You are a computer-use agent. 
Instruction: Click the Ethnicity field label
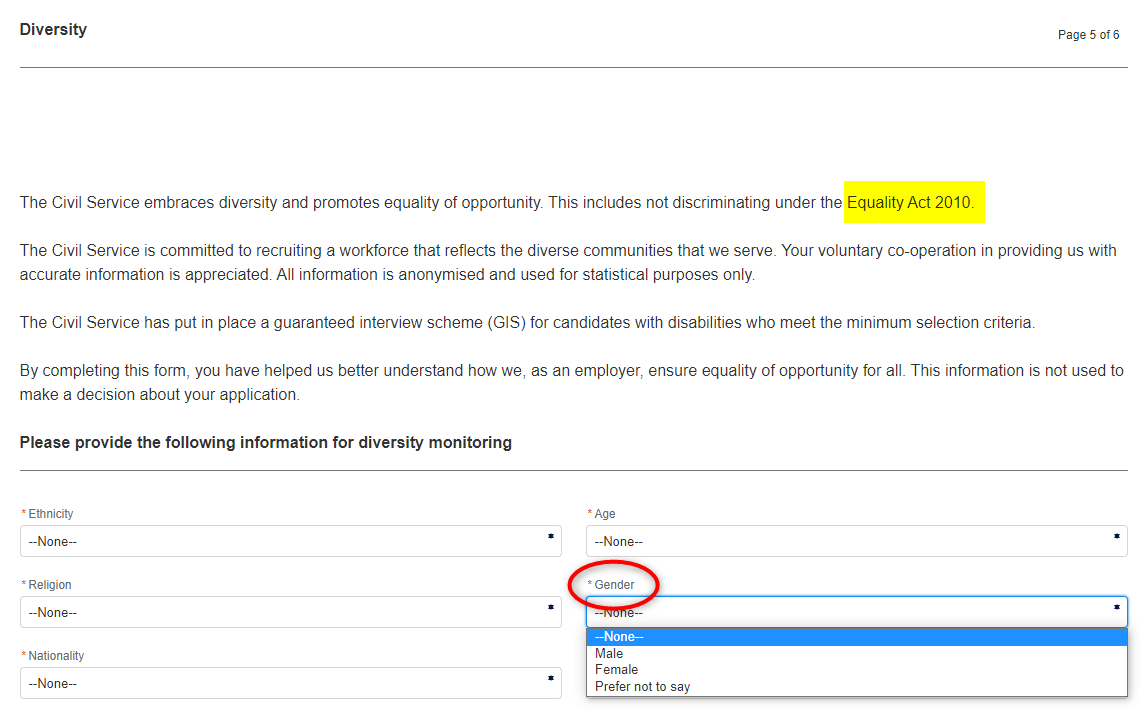click(x=50, y=514)
